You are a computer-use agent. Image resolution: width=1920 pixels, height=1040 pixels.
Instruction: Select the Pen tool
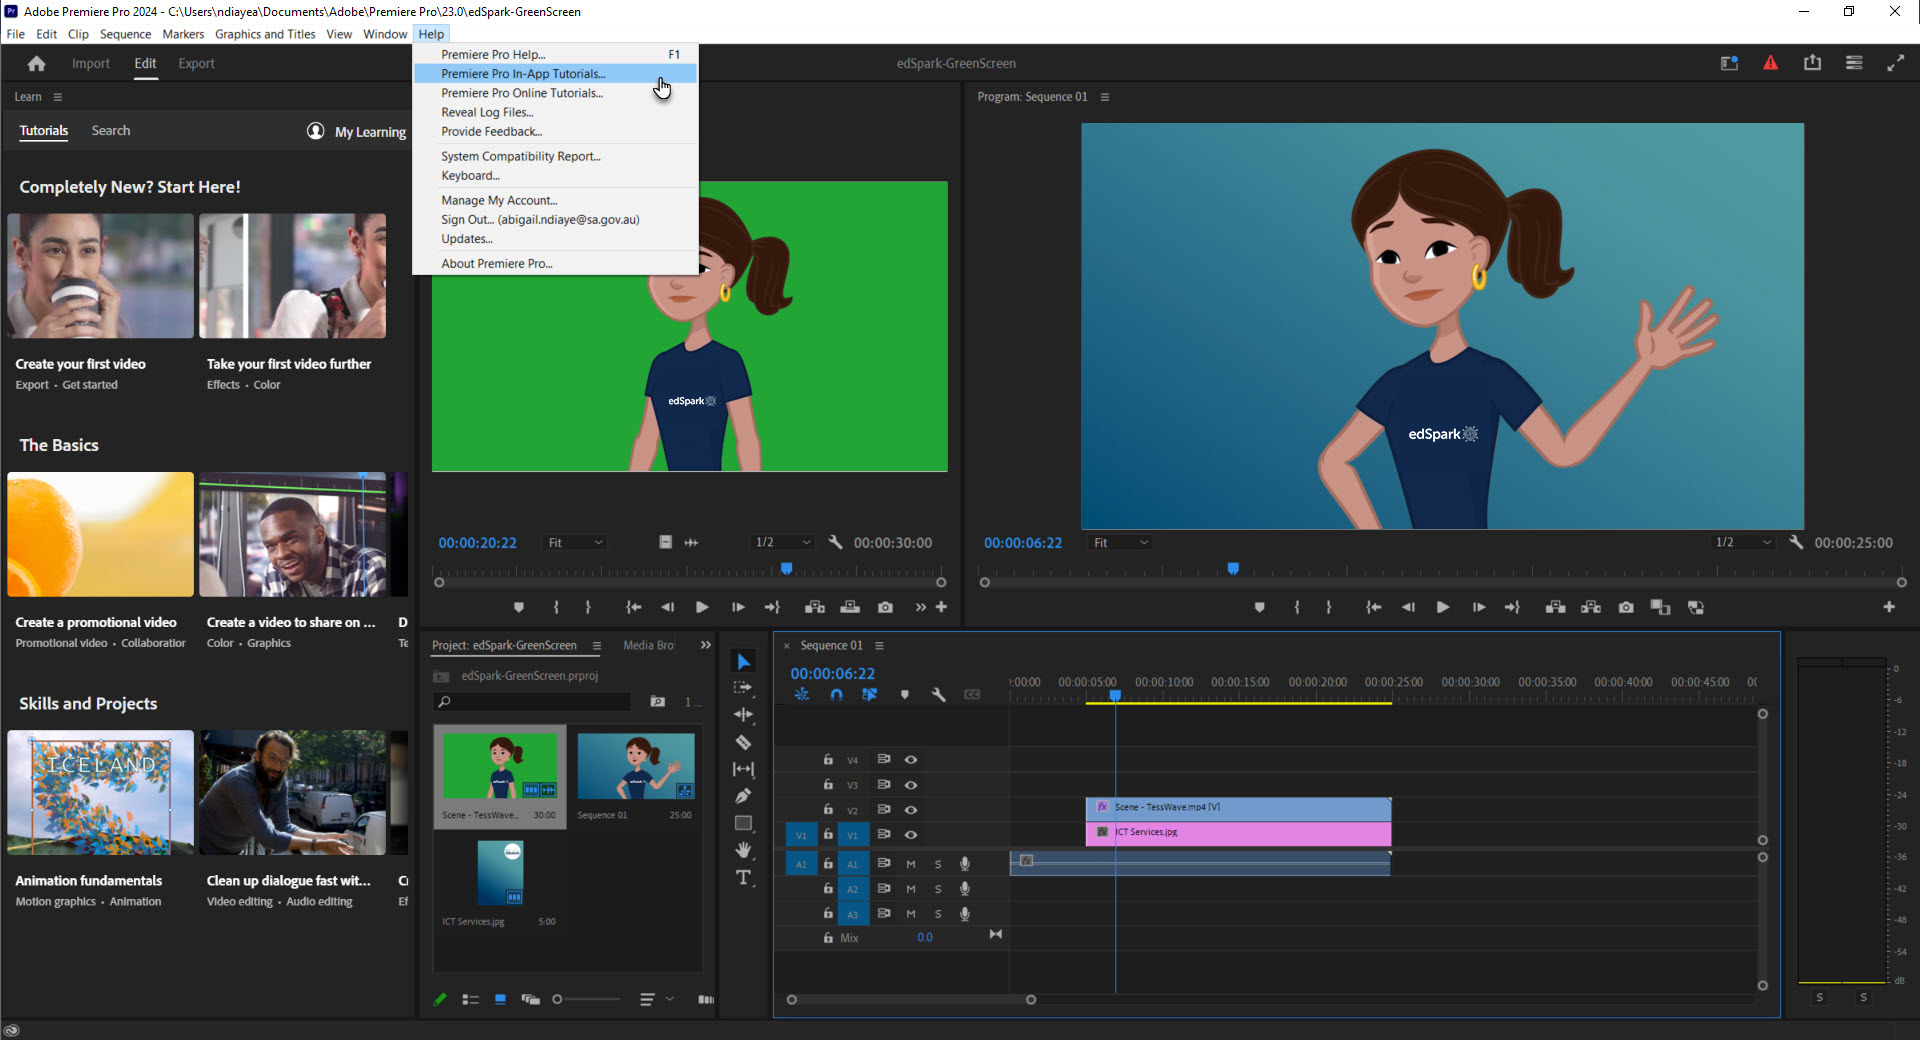(743, 796)
